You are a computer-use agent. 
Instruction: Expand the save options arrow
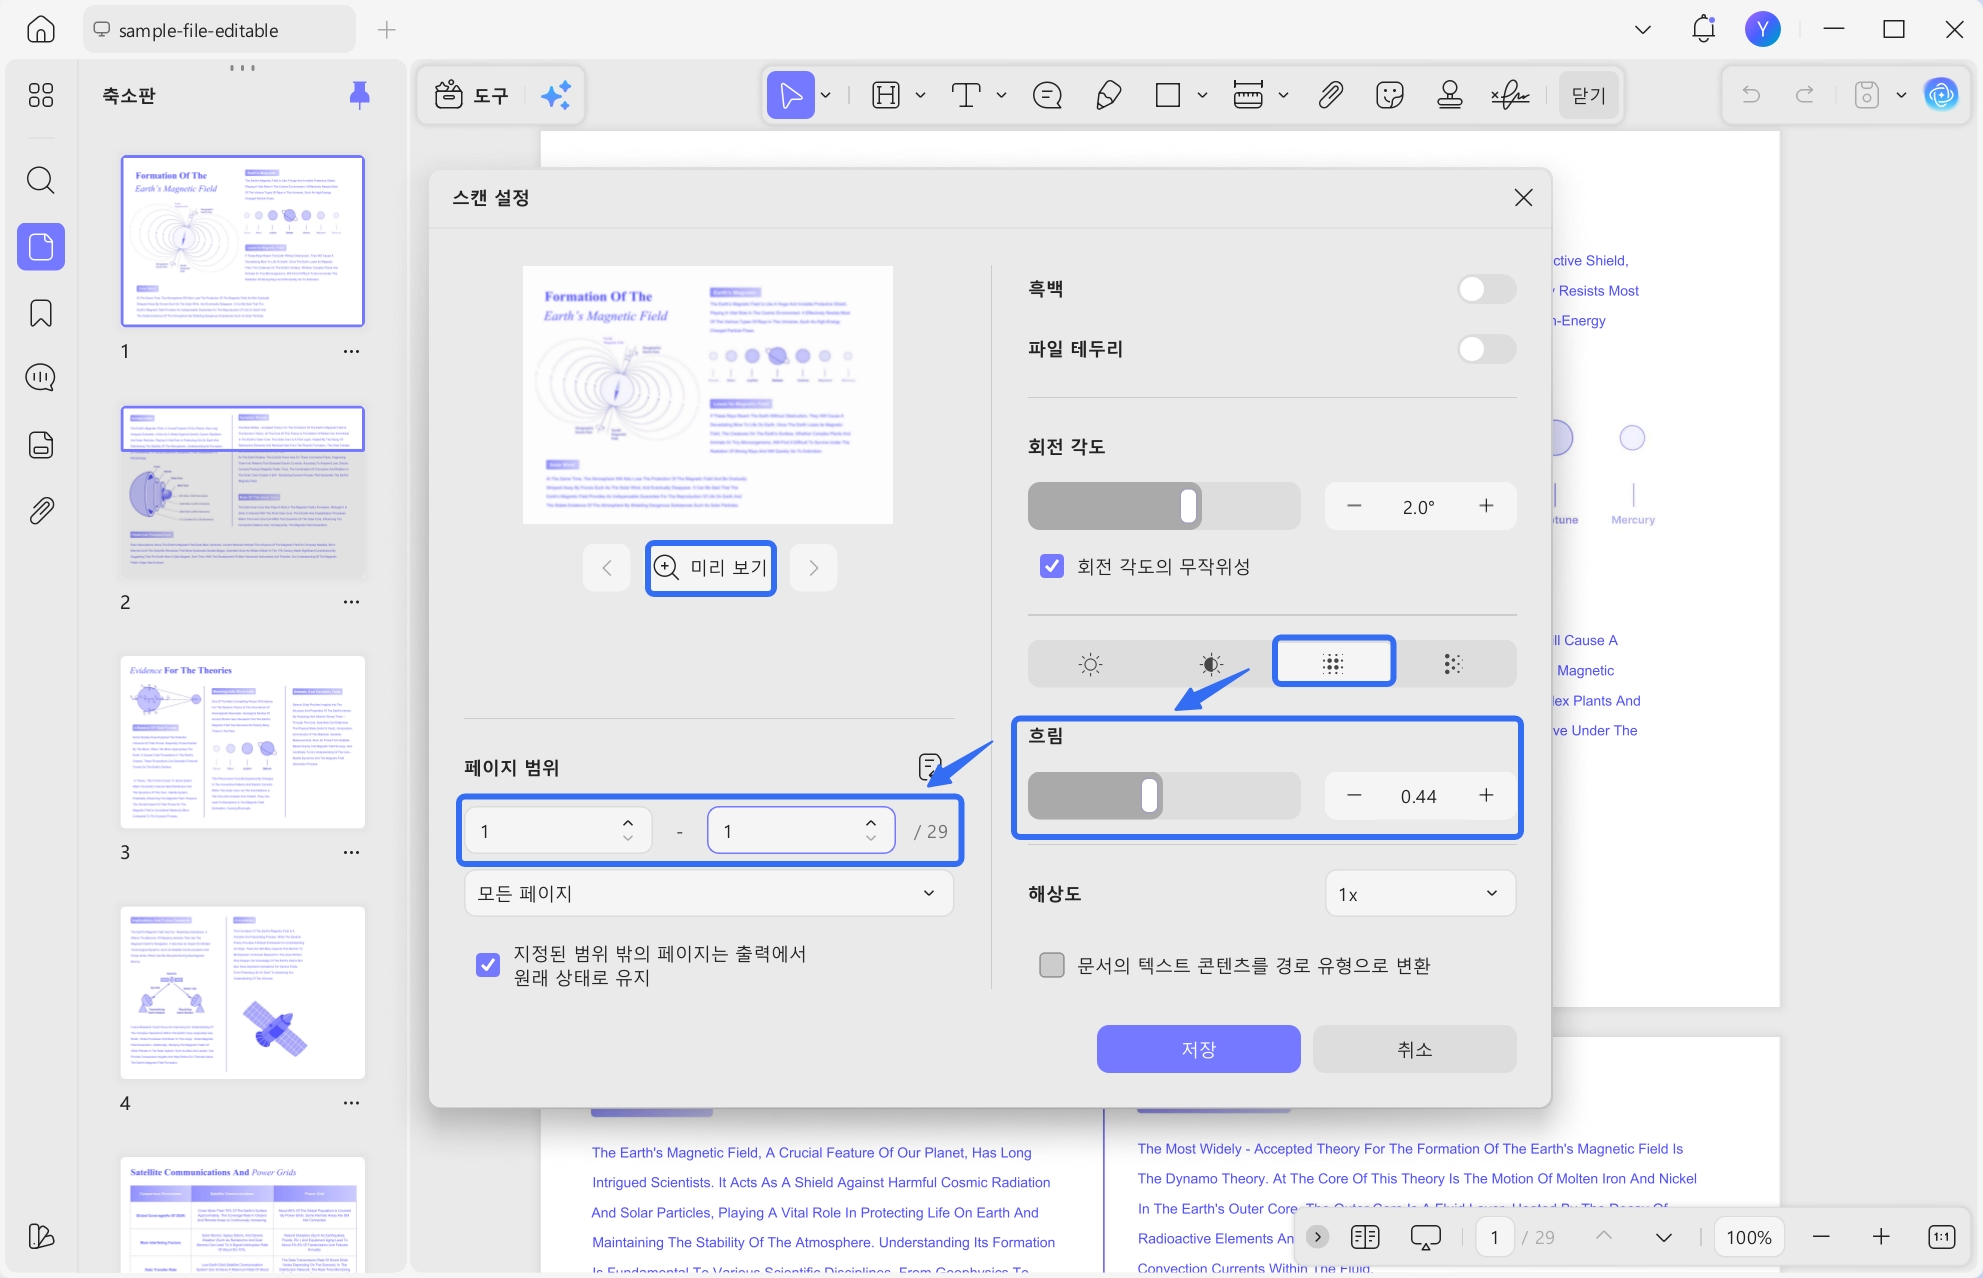pos(1901,95)
